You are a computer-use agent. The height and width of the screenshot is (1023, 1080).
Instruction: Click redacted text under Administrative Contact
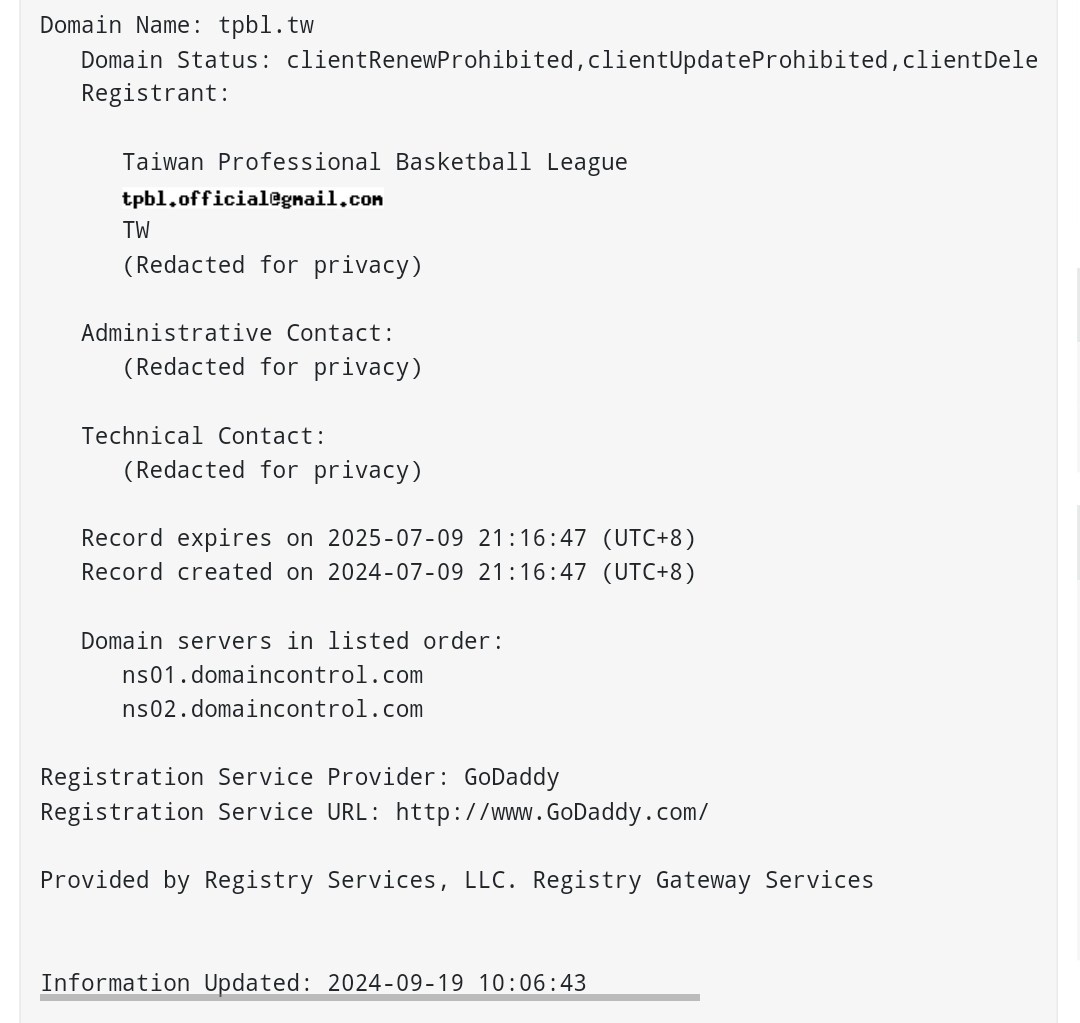click(272, 367)
